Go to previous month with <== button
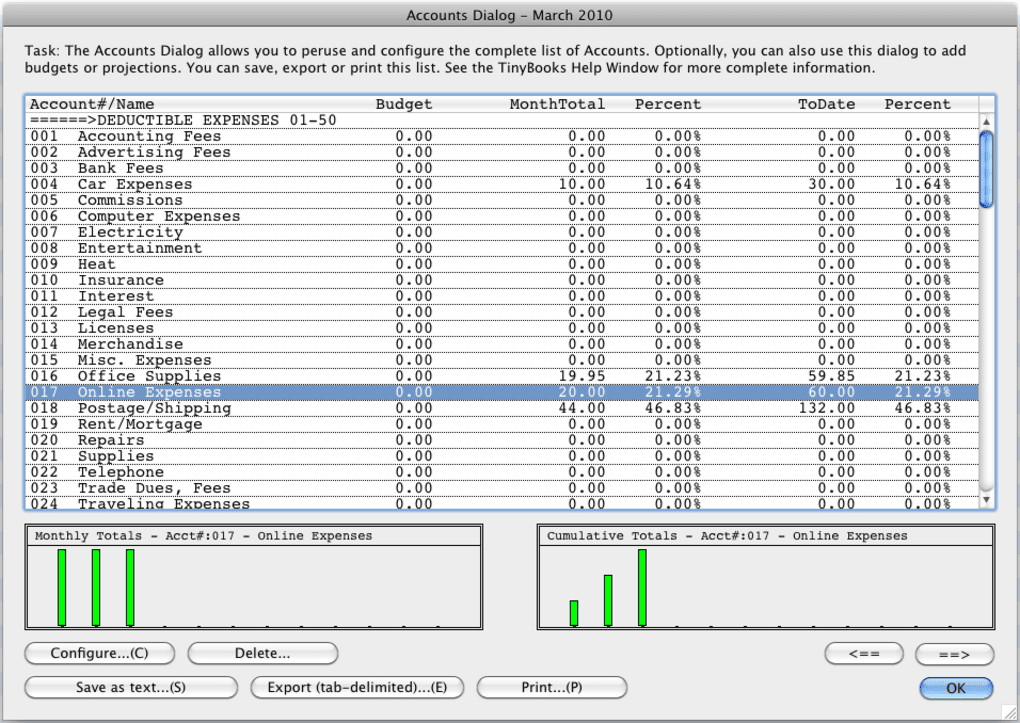The image size is (1020, 723). 864,654
